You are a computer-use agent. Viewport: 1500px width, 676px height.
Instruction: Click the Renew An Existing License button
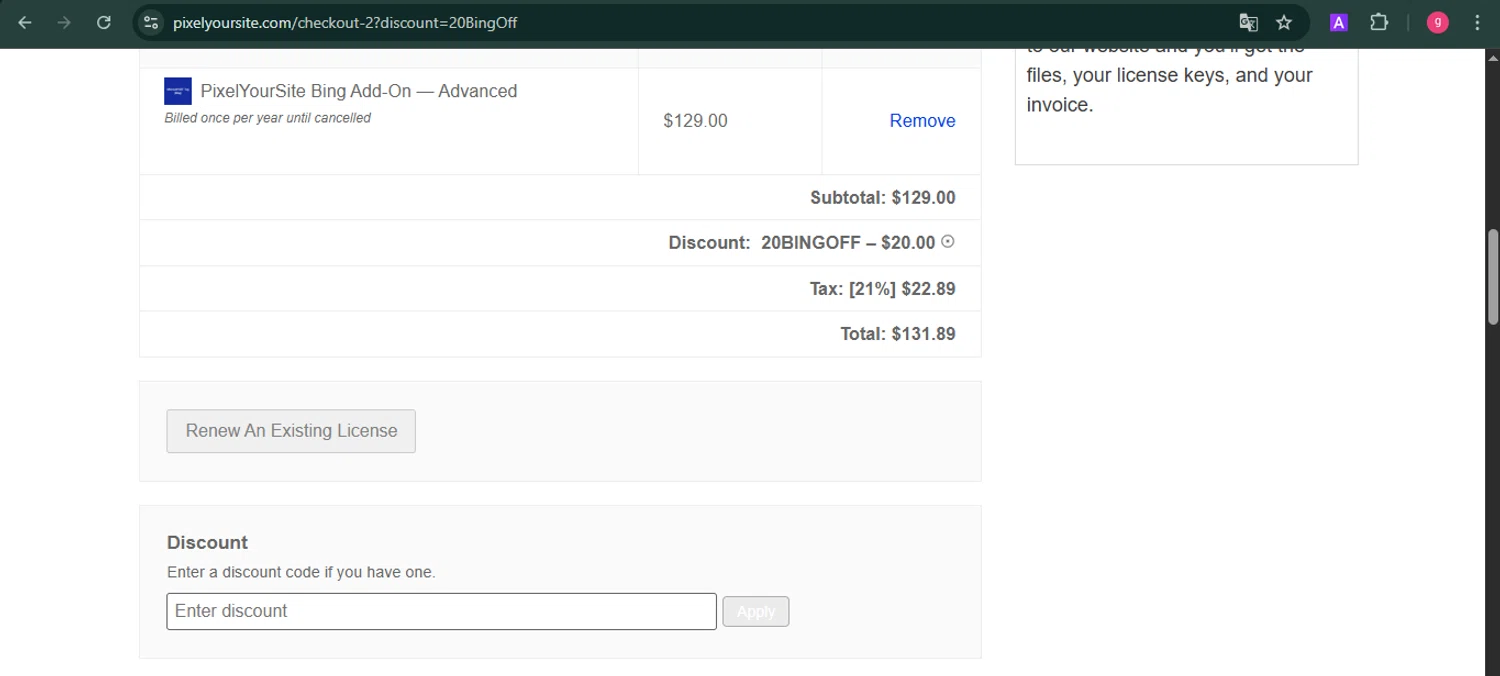click(291, 431)
